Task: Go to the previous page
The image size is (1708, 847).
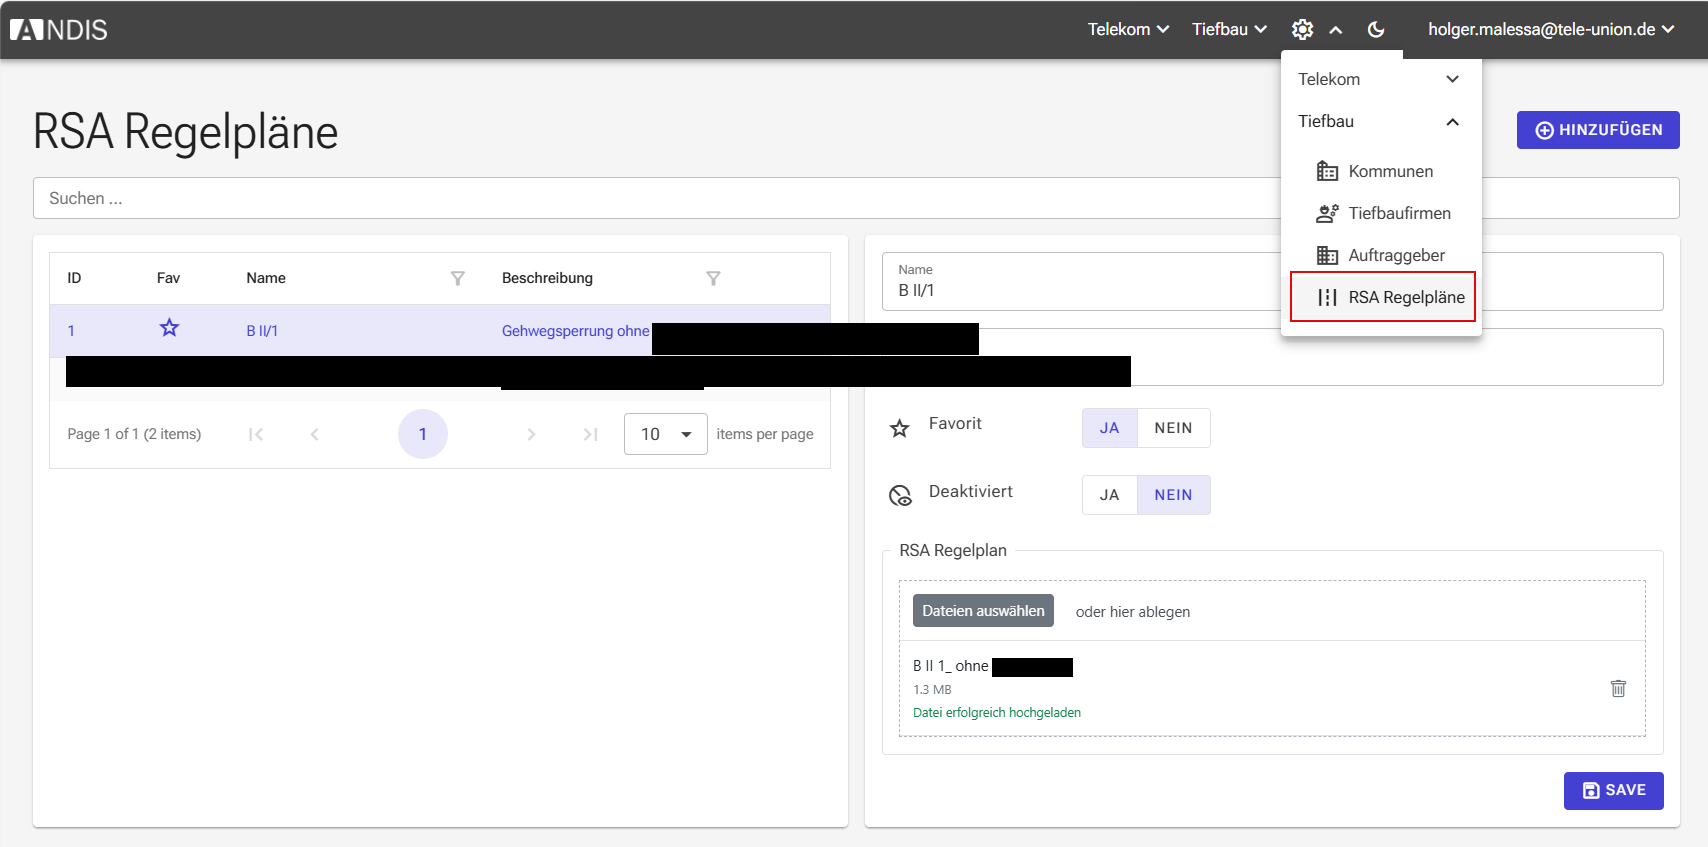Action: 314,434
